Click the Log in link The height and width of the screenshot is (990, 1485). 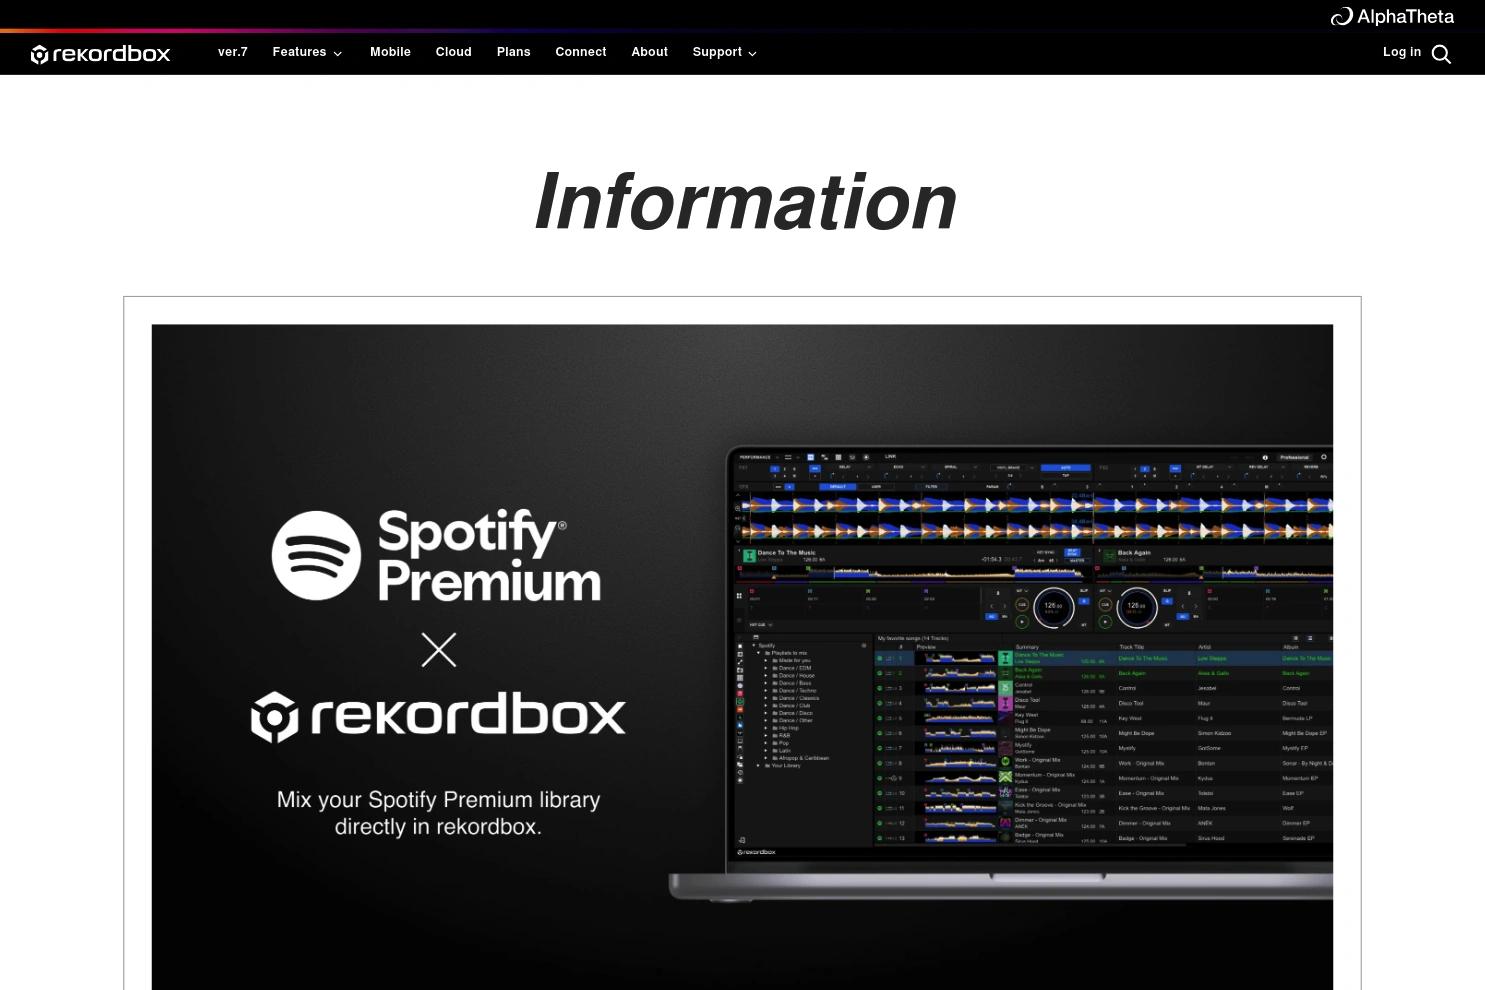coord(1401,52)
